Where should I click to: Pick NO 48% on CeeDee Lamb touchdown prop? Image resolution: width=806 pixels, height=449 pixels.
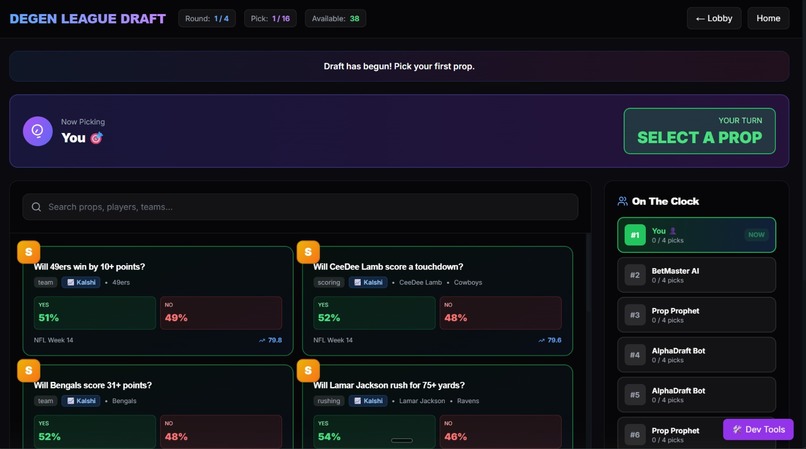[501, 313]
